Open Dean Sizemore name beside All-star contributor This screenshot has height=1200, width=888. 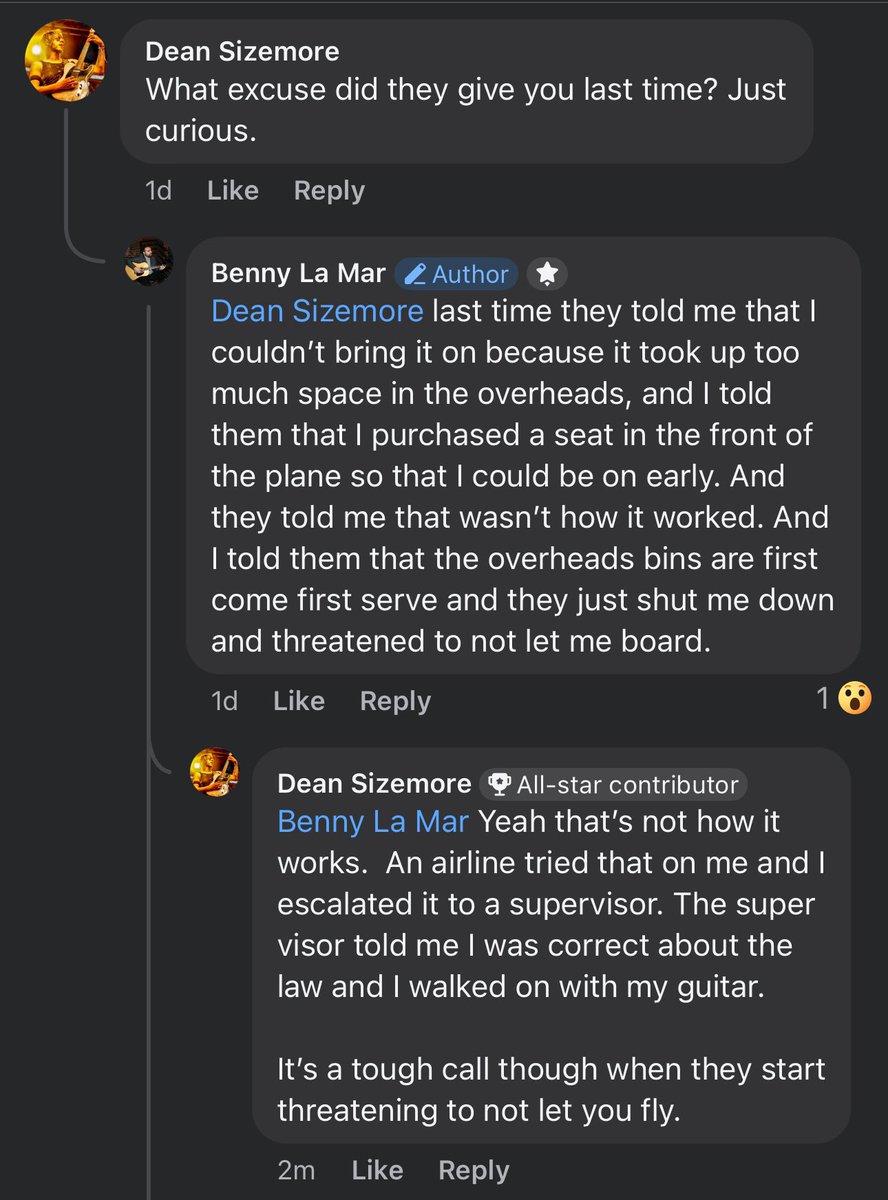coord(374,784)
